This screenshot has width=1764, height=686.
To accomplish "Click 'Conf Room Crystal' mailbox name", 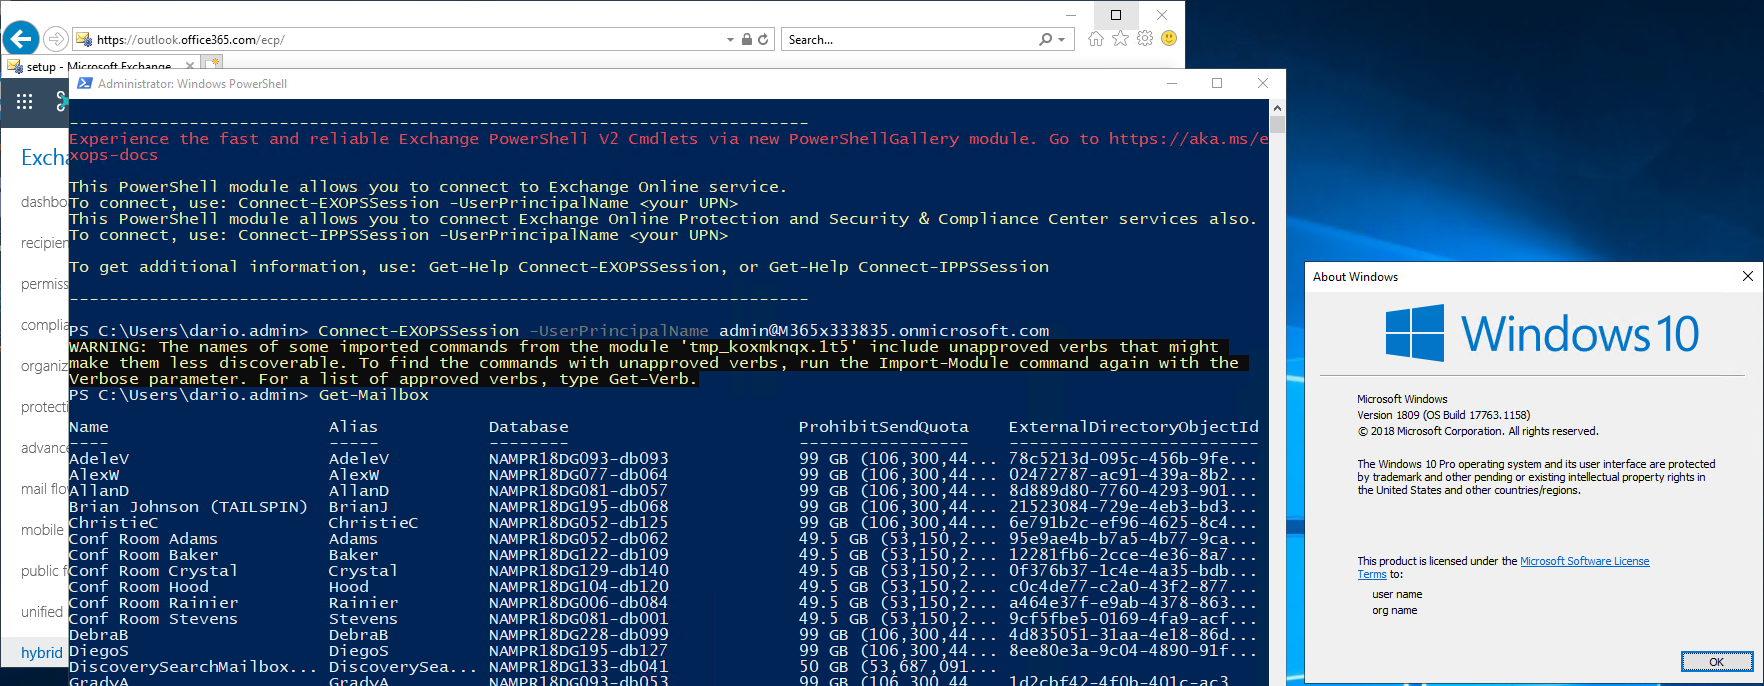I will 153,571.
